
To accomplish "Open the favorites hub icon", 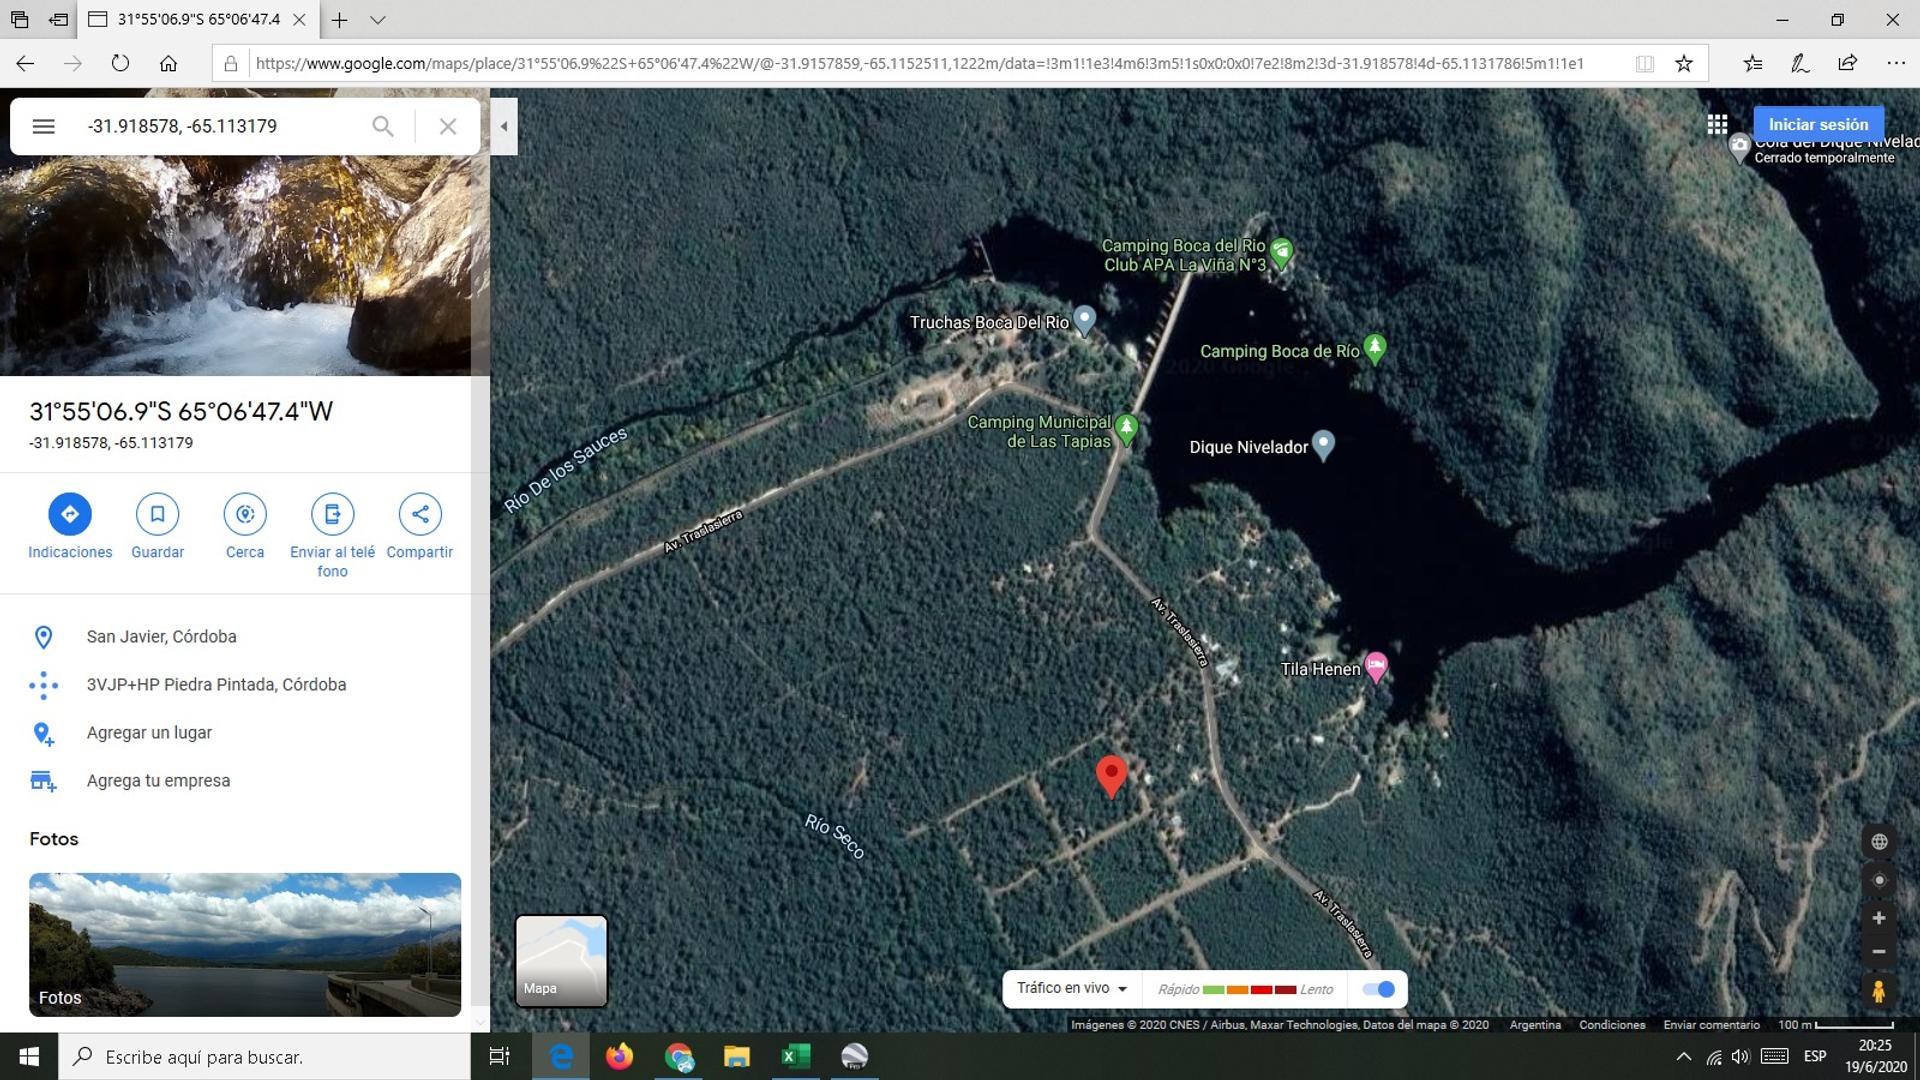I will point(1752,63).
